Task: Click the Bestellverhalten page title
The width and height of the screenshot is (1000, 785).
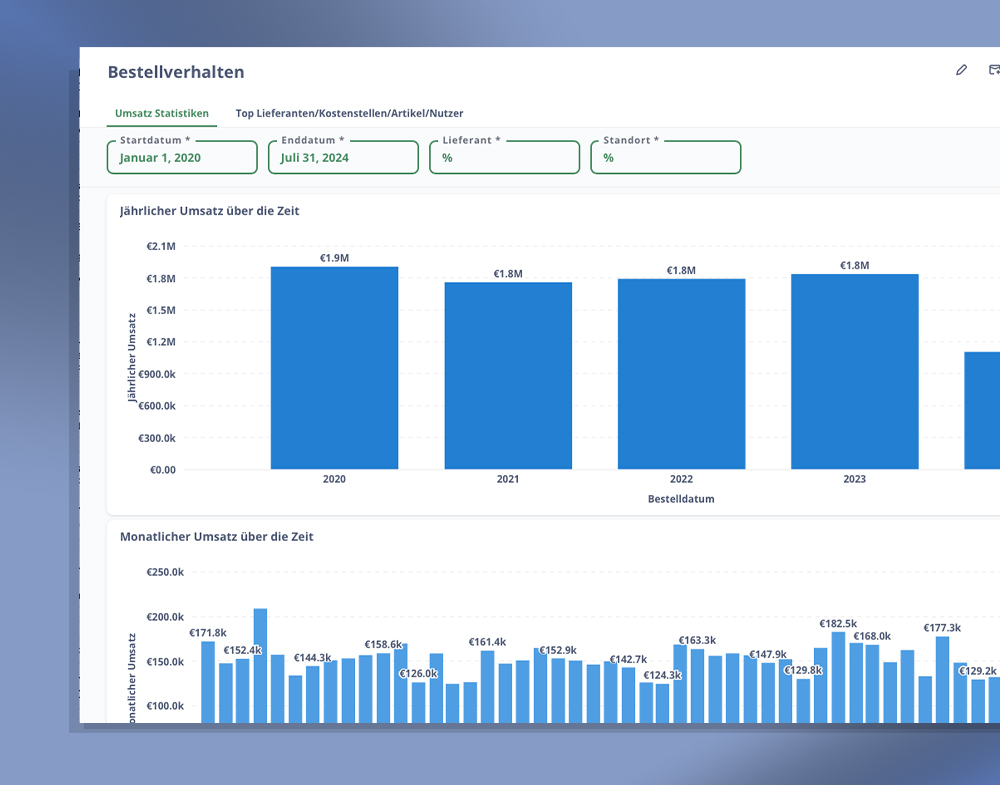Action: point(176,72)
